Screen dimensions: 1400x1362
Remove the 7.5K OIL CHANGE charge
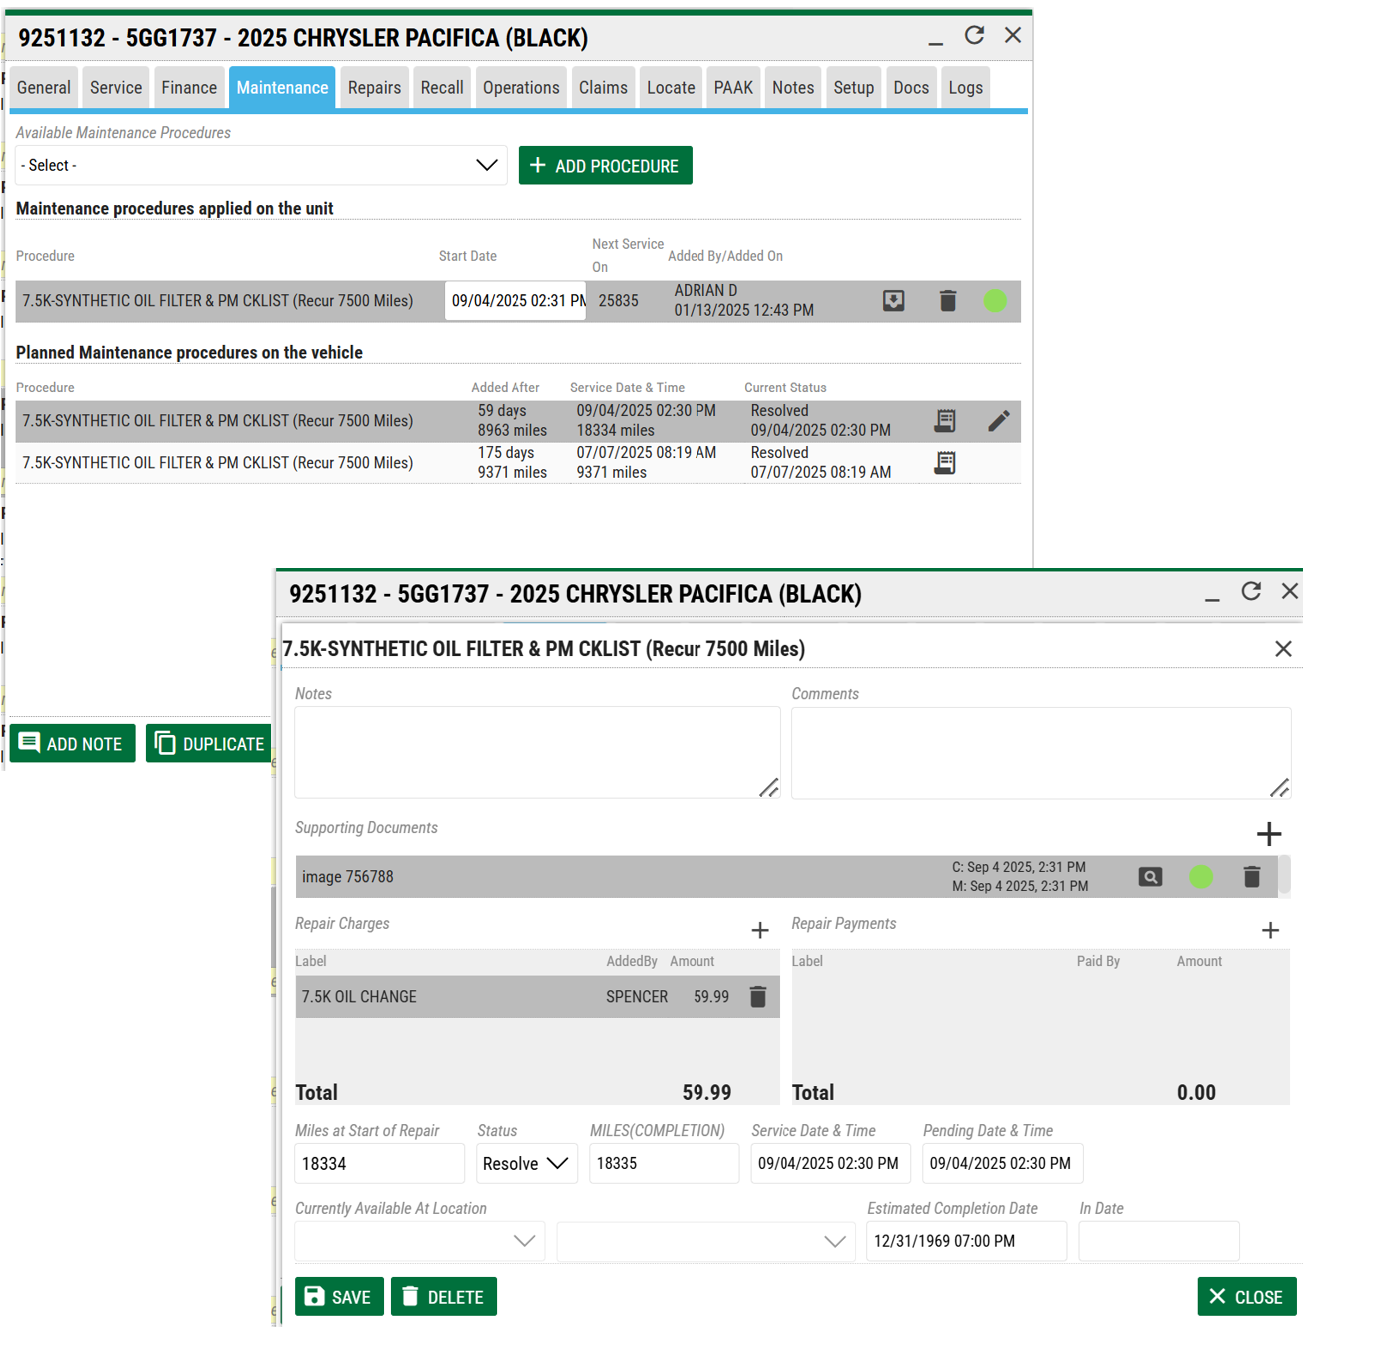tap(758, 997)
